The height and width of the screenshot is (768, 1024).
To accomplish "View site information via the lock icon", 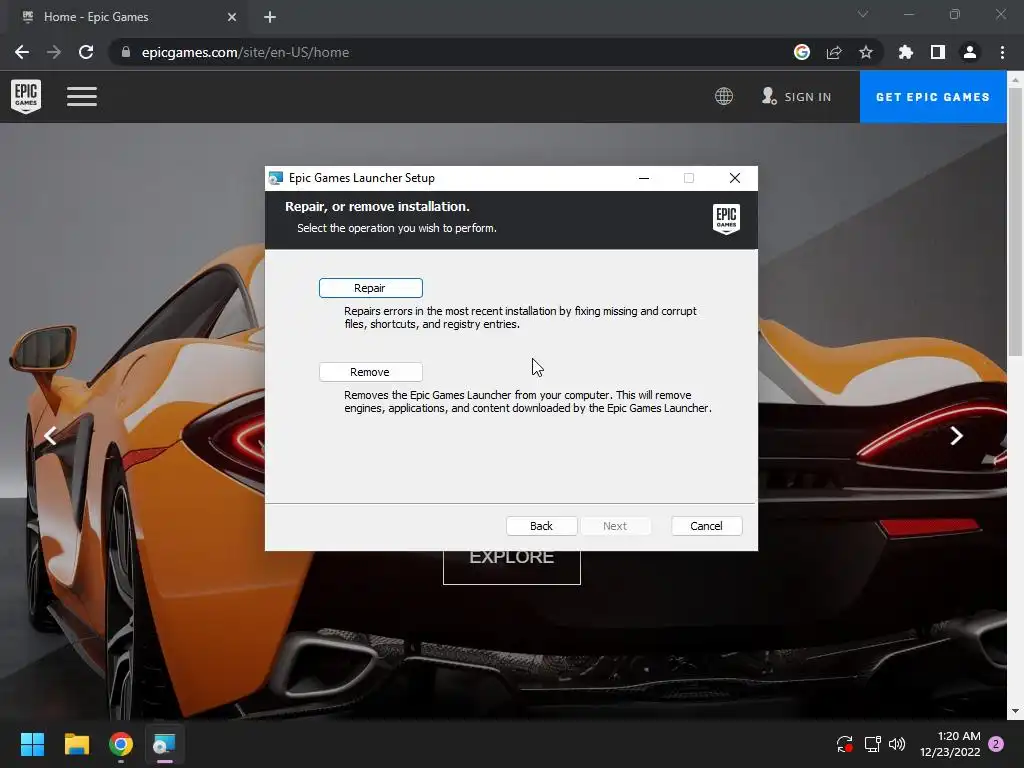I will click(x=125, y=52).
